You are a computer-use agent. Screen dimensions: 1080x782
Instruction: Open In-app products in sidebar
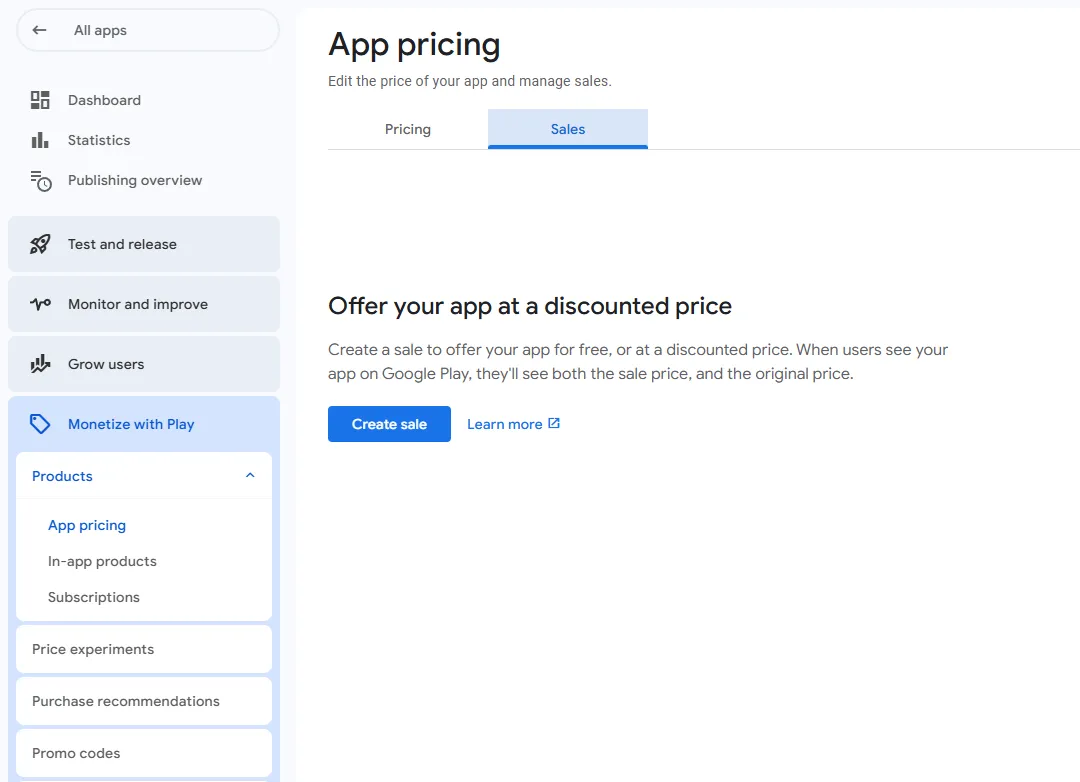point(102,561)
